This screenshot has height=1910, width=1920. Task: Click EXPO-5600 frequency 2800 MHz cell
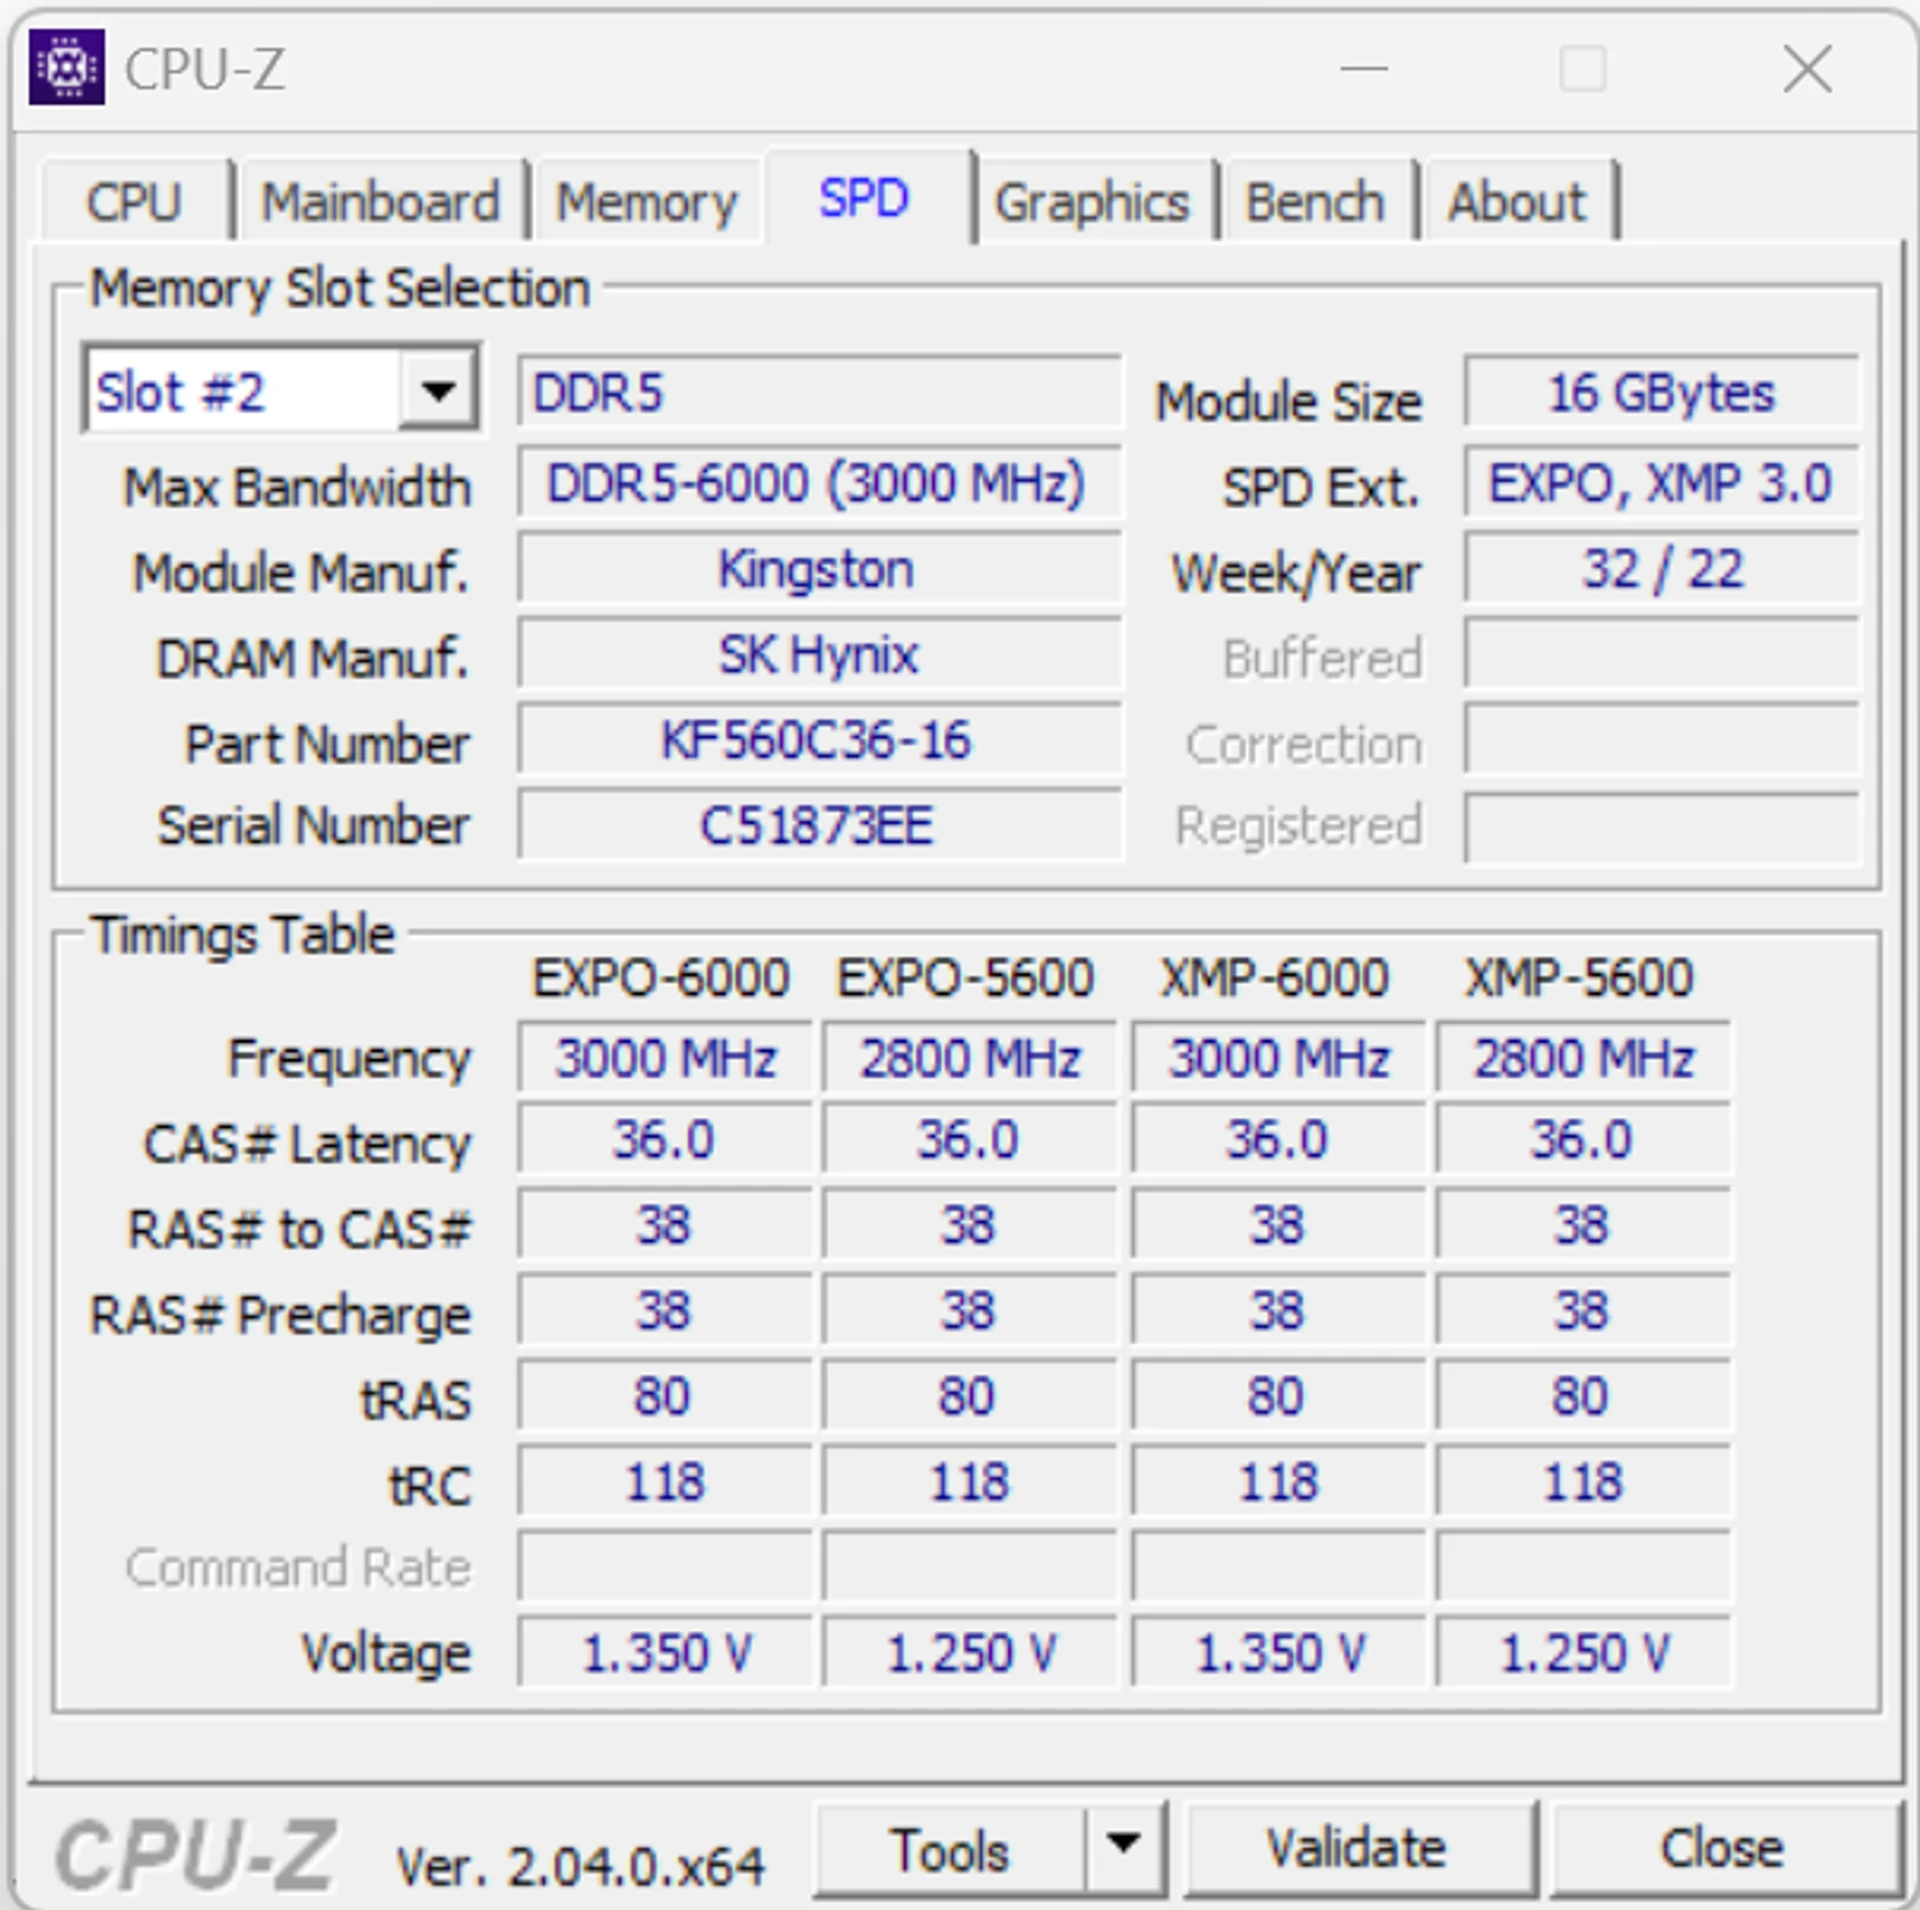(970, 1057)
